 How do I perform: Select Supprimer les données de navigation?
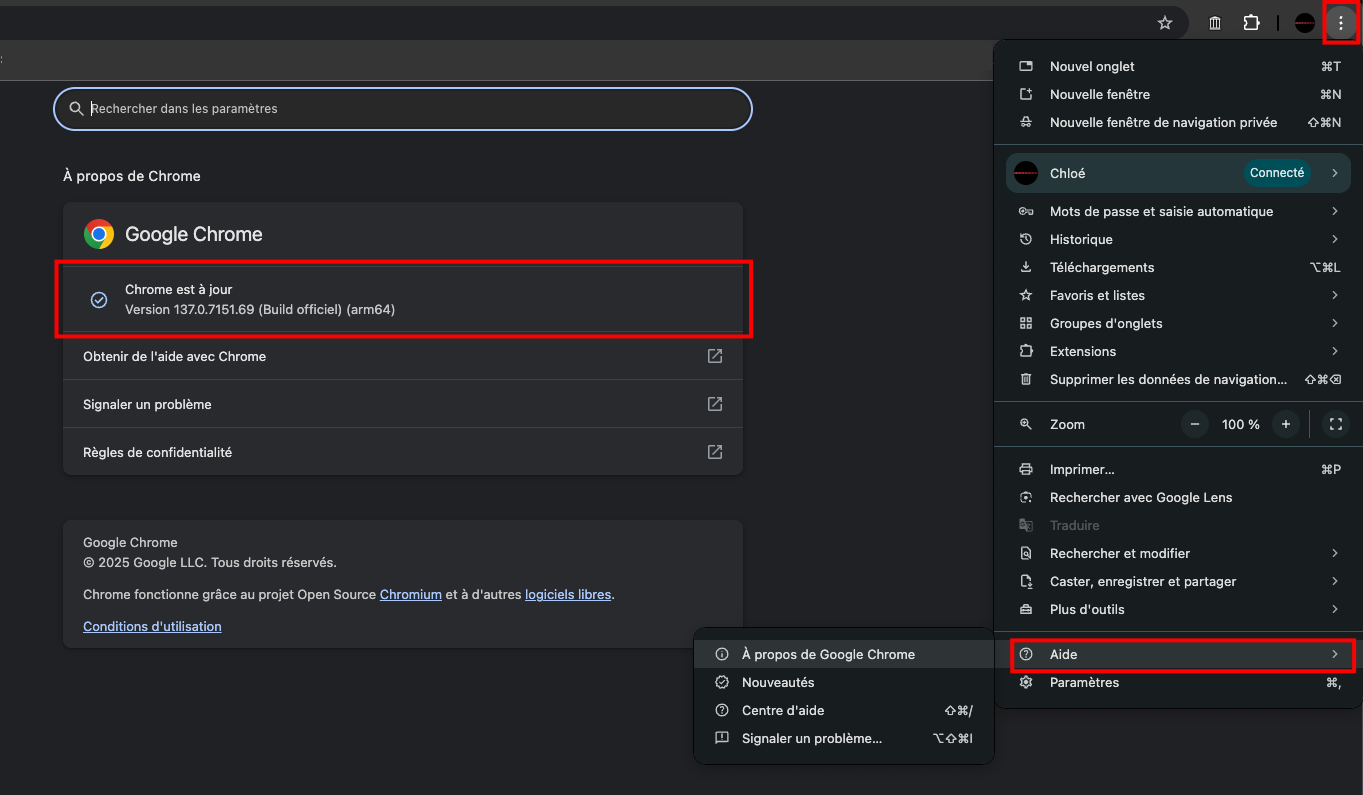pyautogui.click(x=1168, y=379)
